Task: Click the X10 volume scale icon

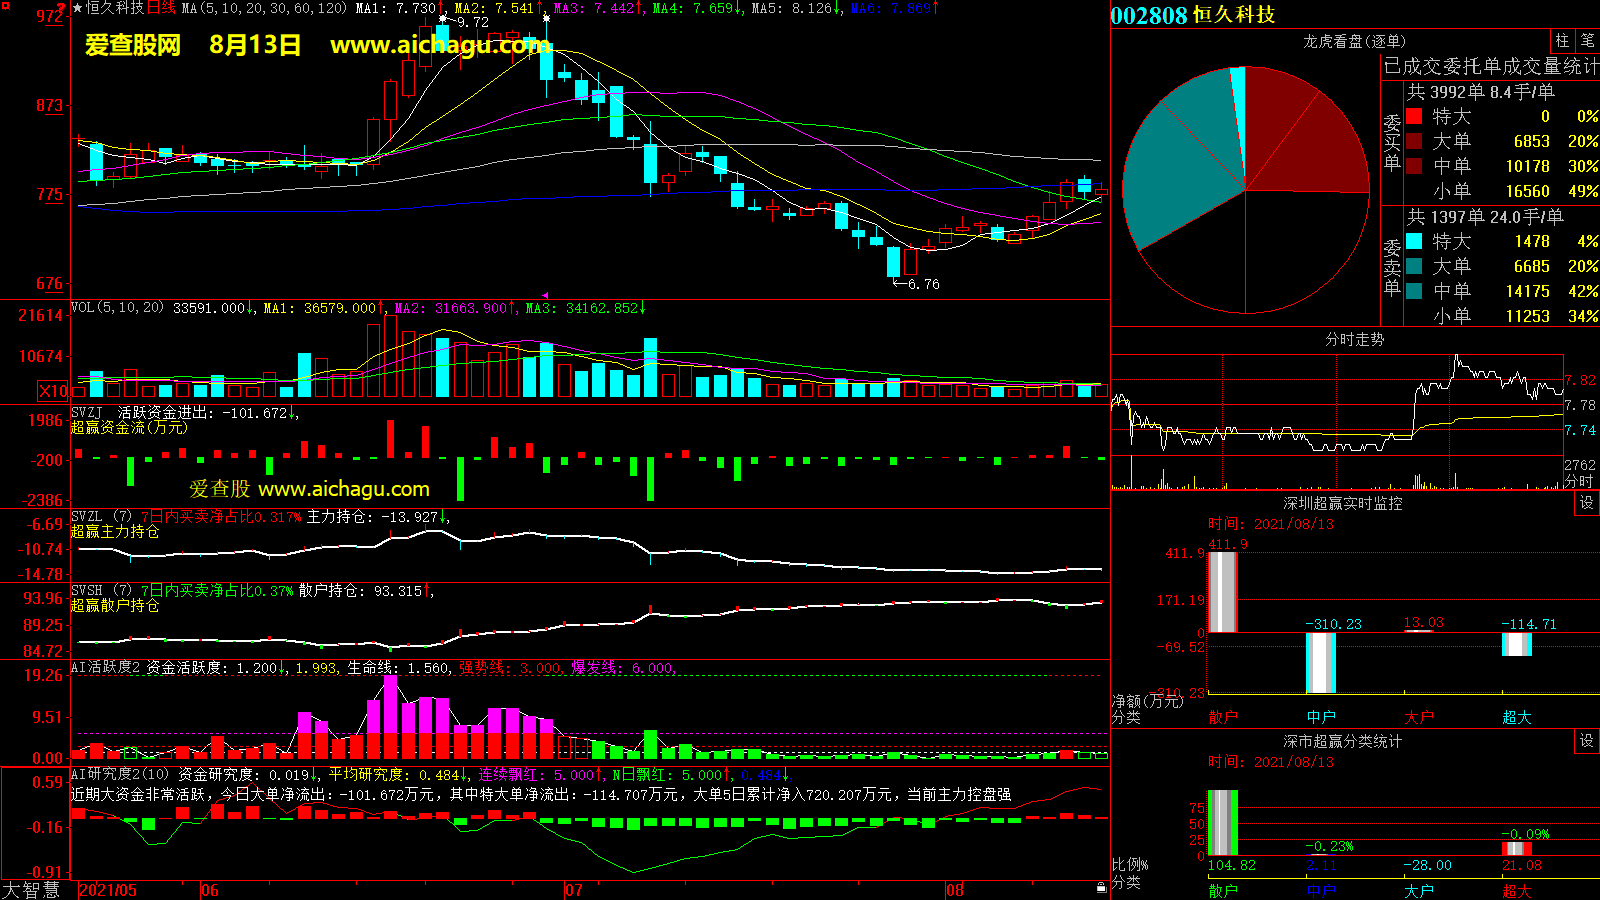Action: click(x=53, y=391)
